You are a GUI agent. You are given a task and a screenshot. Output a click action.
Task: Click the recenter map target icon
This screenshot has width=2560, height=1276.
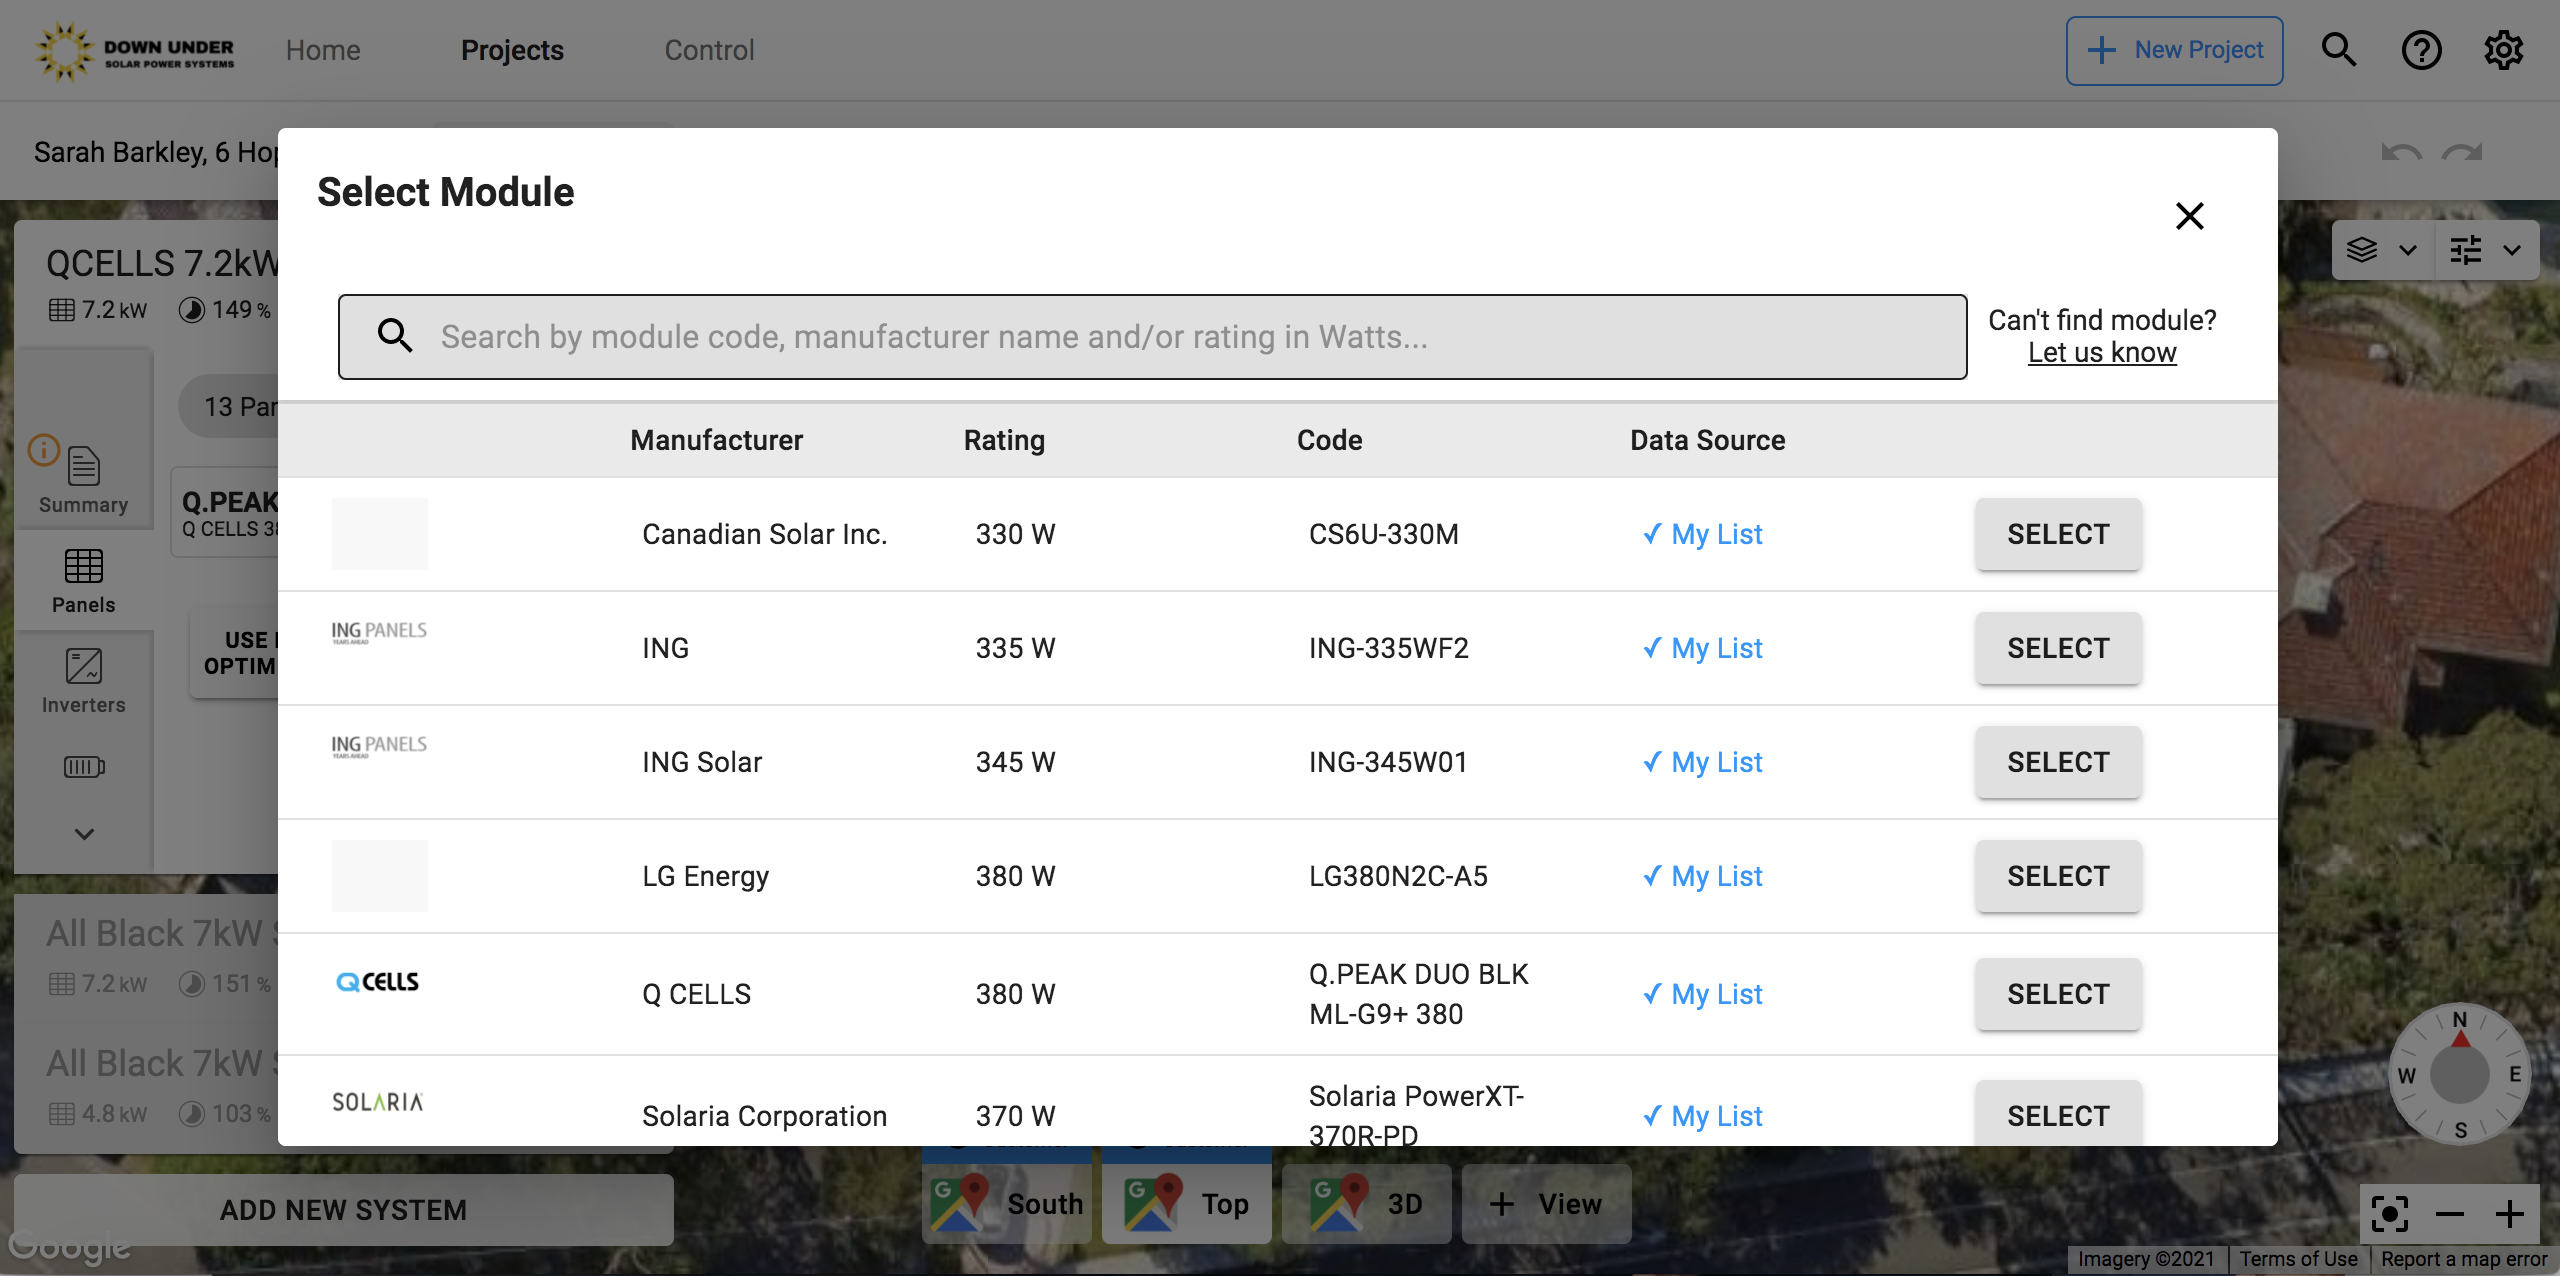pyautogui.click(x=2390, y=1215)
